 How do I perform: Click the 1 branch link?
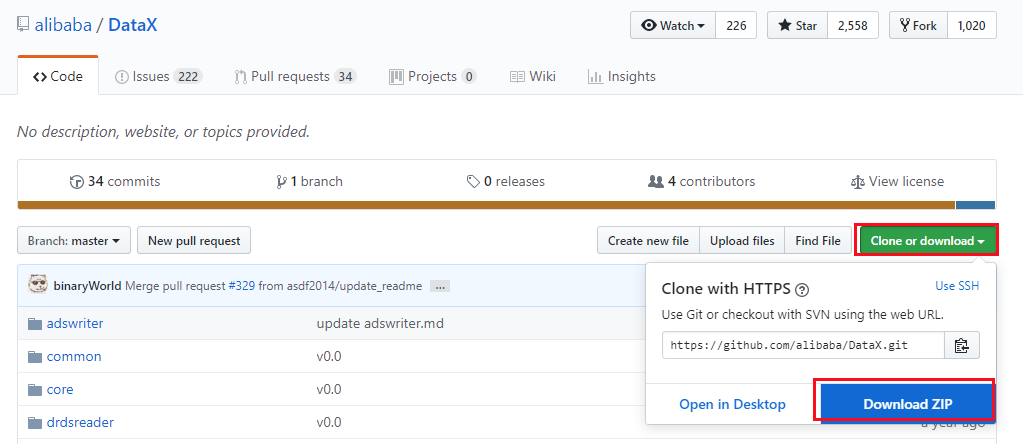pos(309,181)
